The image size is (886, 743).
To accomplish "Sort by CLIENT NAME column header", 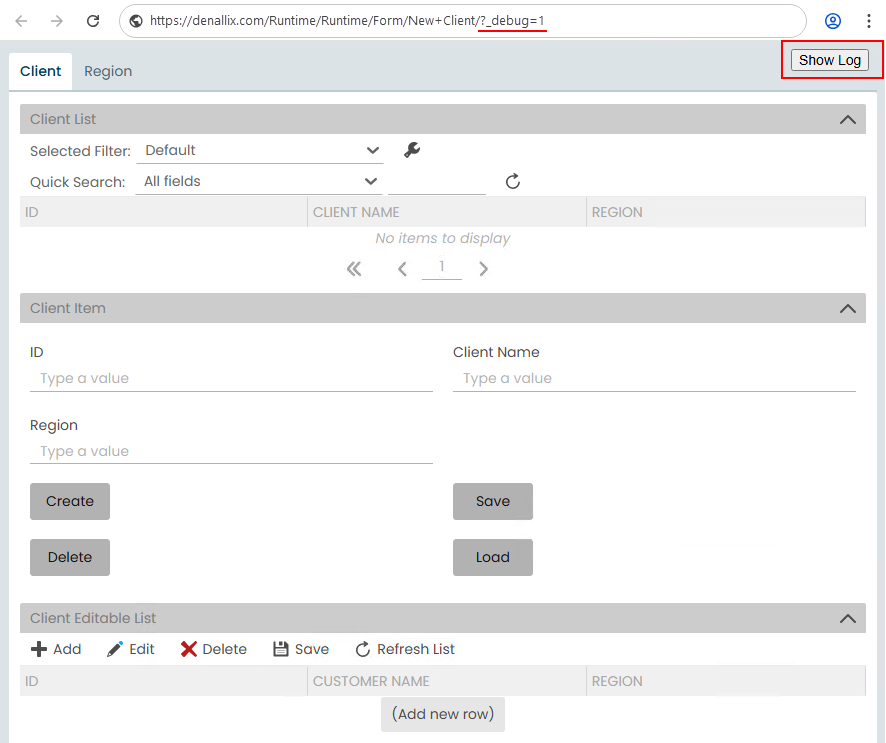I will coord(447,212).
